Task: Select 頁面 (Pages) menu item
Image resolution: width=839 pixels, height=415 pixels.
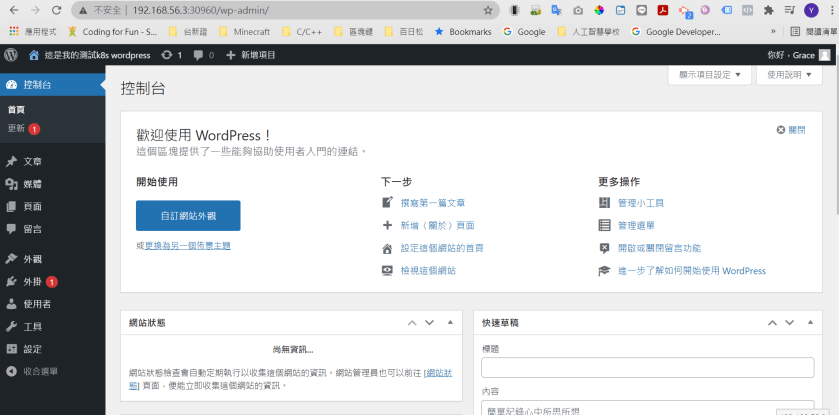Action: (32, 206)
